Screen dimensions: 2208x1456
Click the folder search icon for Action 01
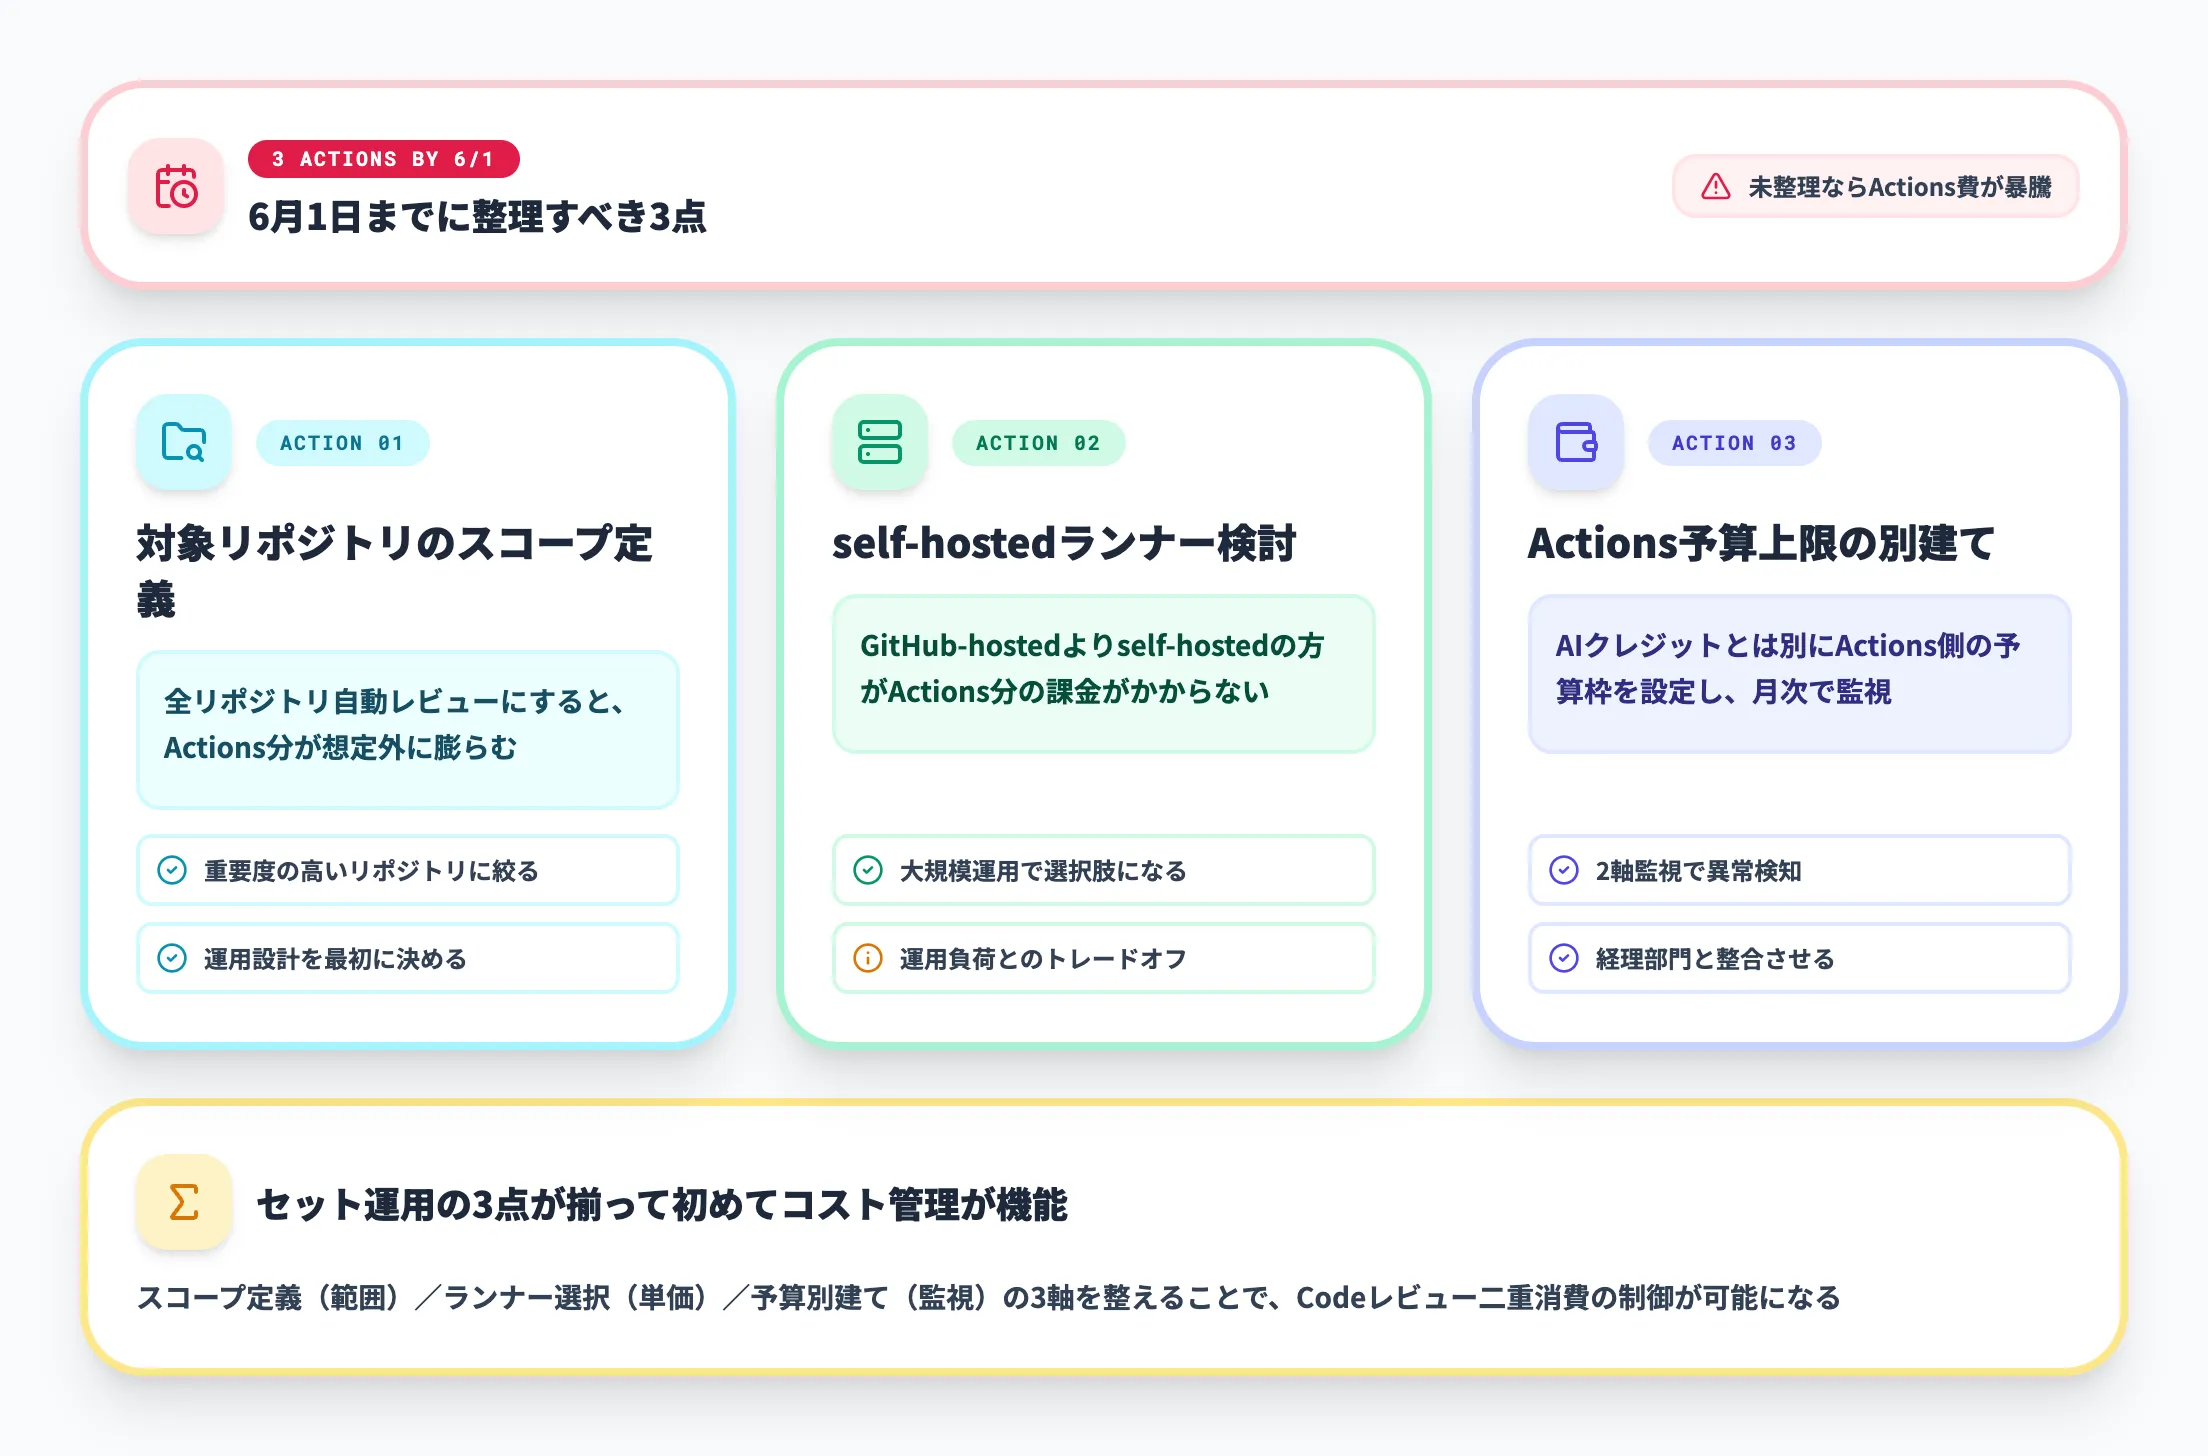(x=184, y=442)
